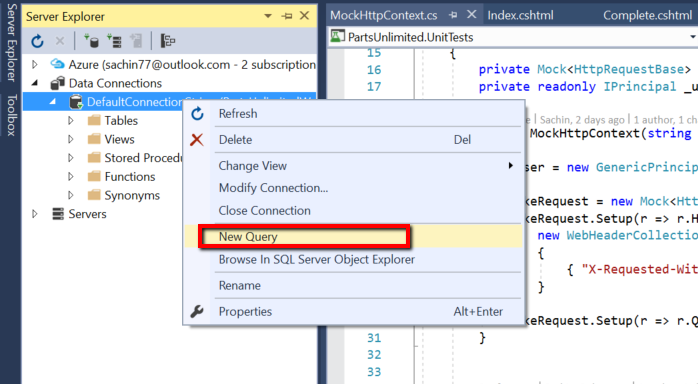This screenshot has width=698, height=384.
Task: Click the Connect to Database toolbar icon
Action: pos(91,41)
